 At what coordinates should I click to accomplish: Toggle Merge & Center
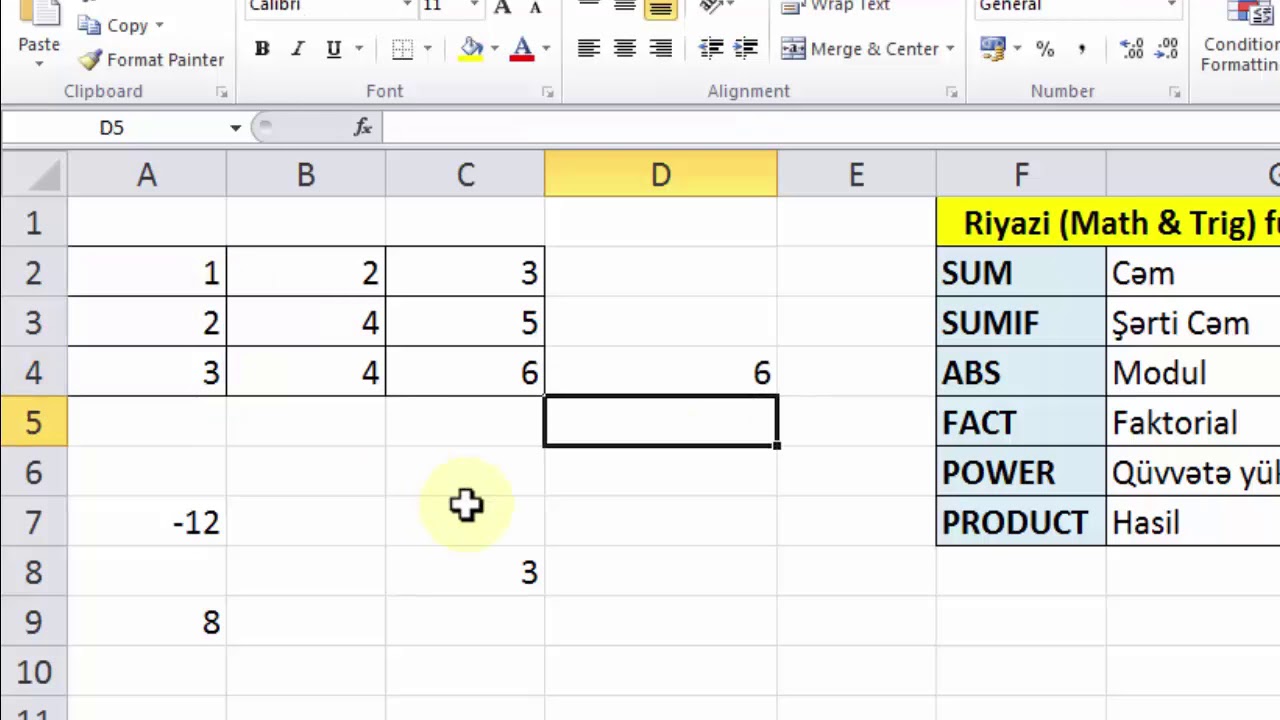pos(860,49)
